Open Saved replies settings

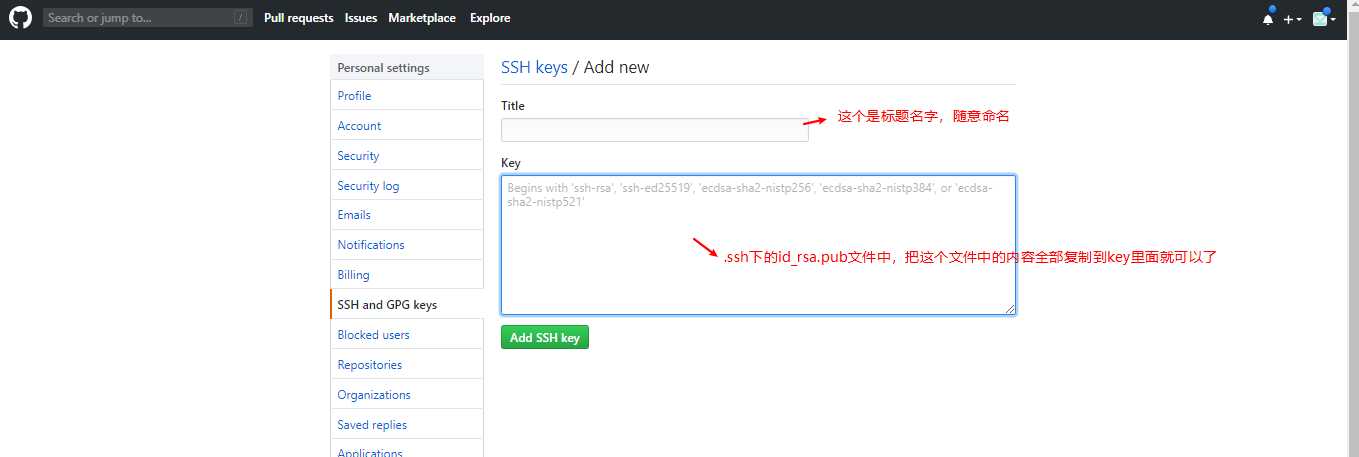click(407, 425)
